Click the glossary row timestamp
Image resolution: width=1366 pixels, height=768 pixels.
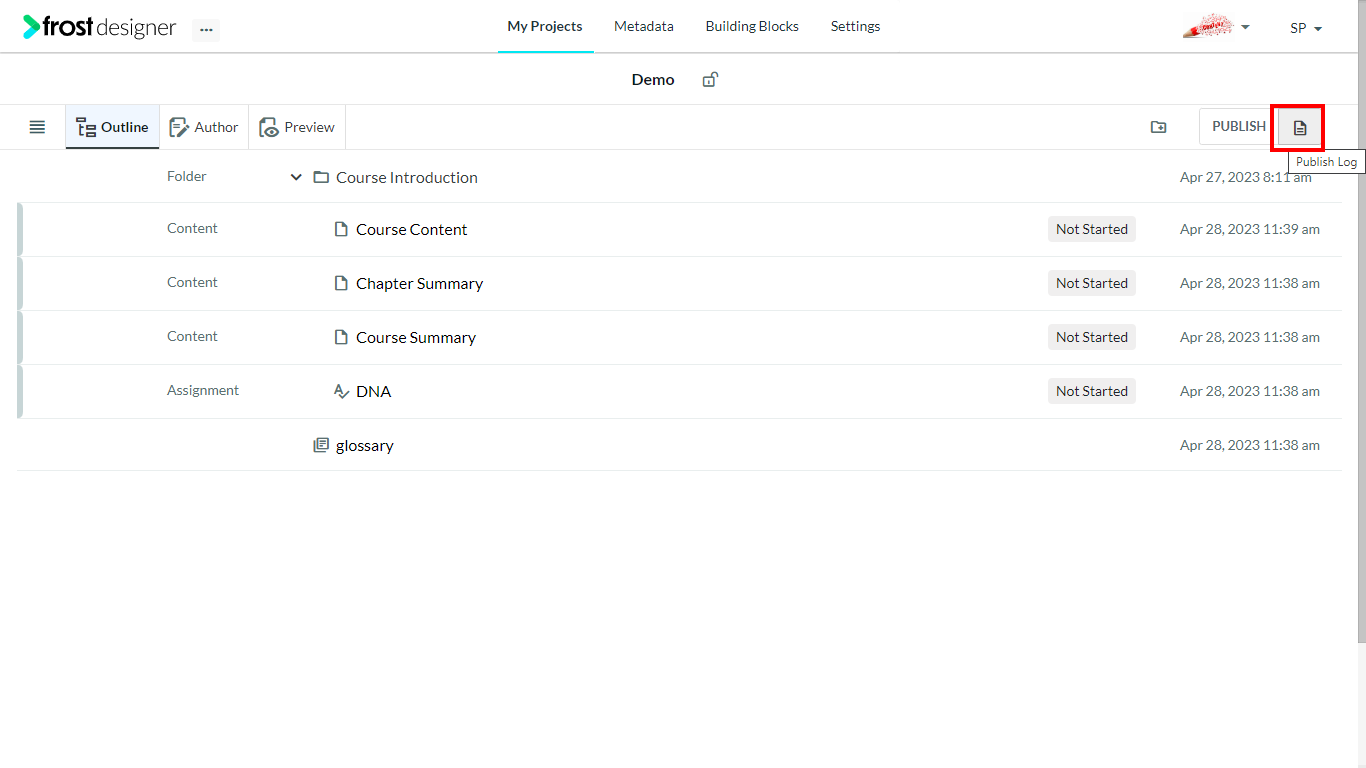click(1250, 445)
